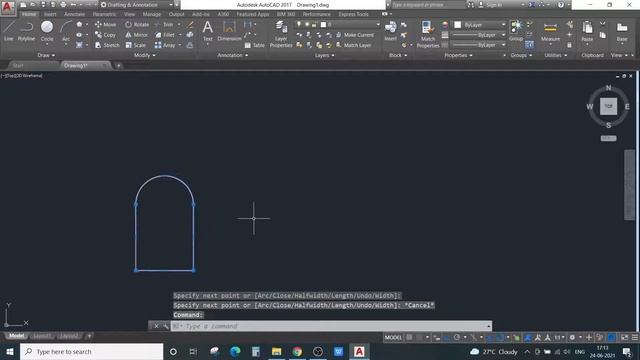Viewport: 640px width, 360px height.
Task: Click the TOP face of ViewCube
Action: [x=608, y=106]
